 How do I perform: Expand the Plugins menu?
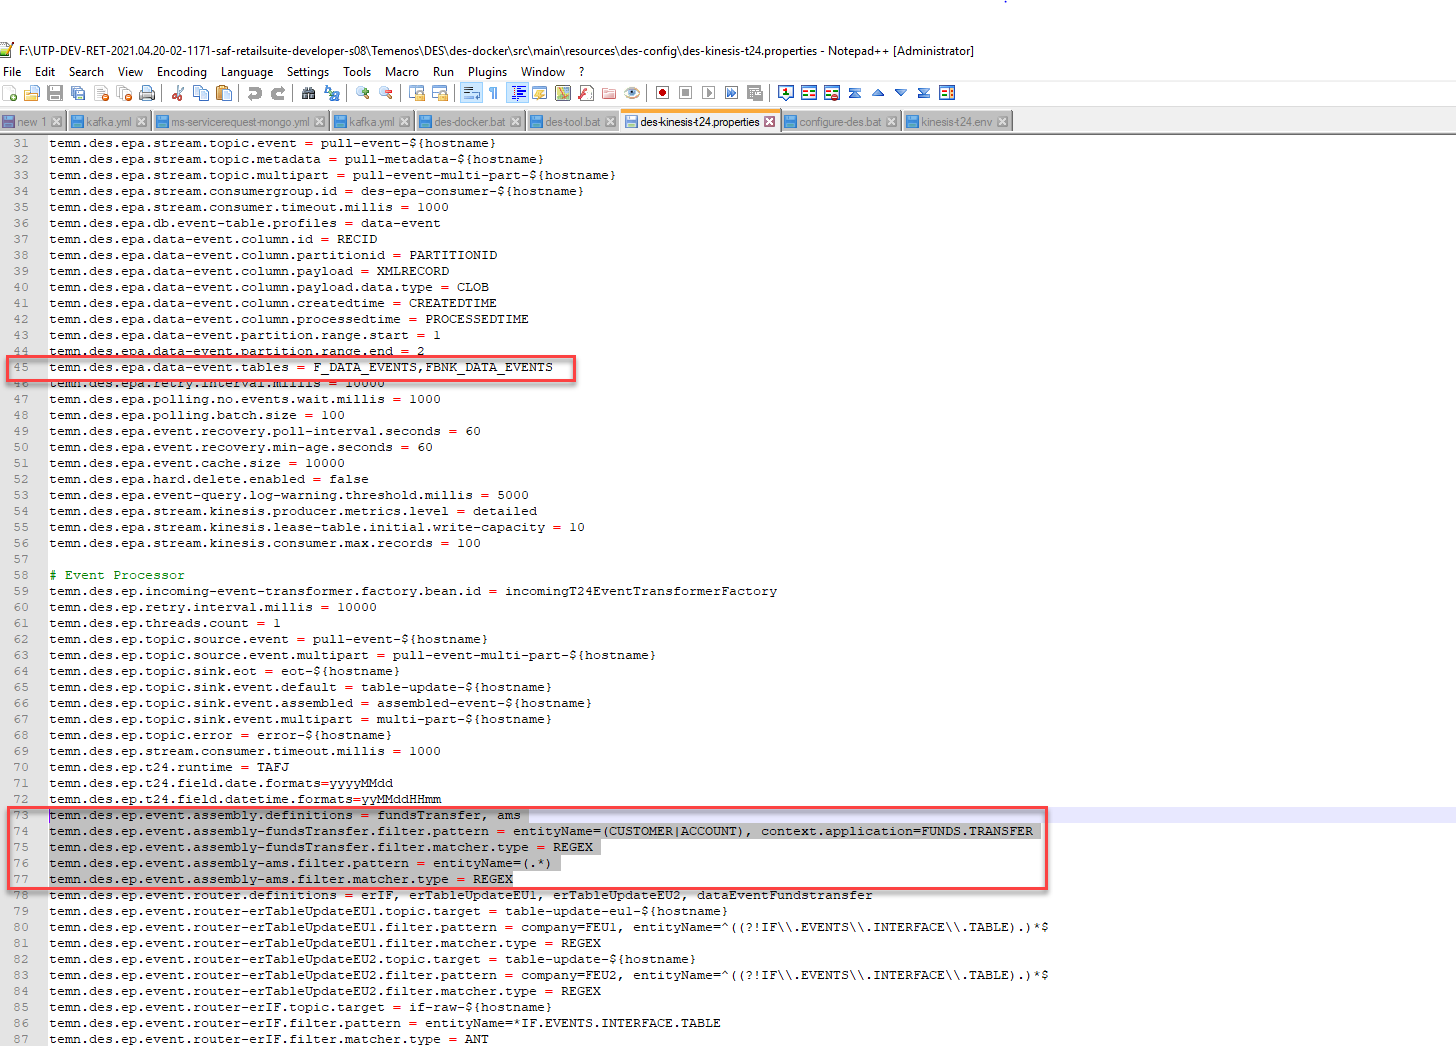pos(487,72)
